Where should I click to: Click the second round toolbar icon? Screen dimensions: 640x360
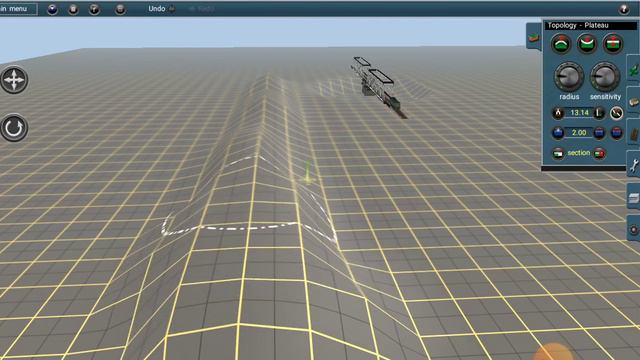73,9
